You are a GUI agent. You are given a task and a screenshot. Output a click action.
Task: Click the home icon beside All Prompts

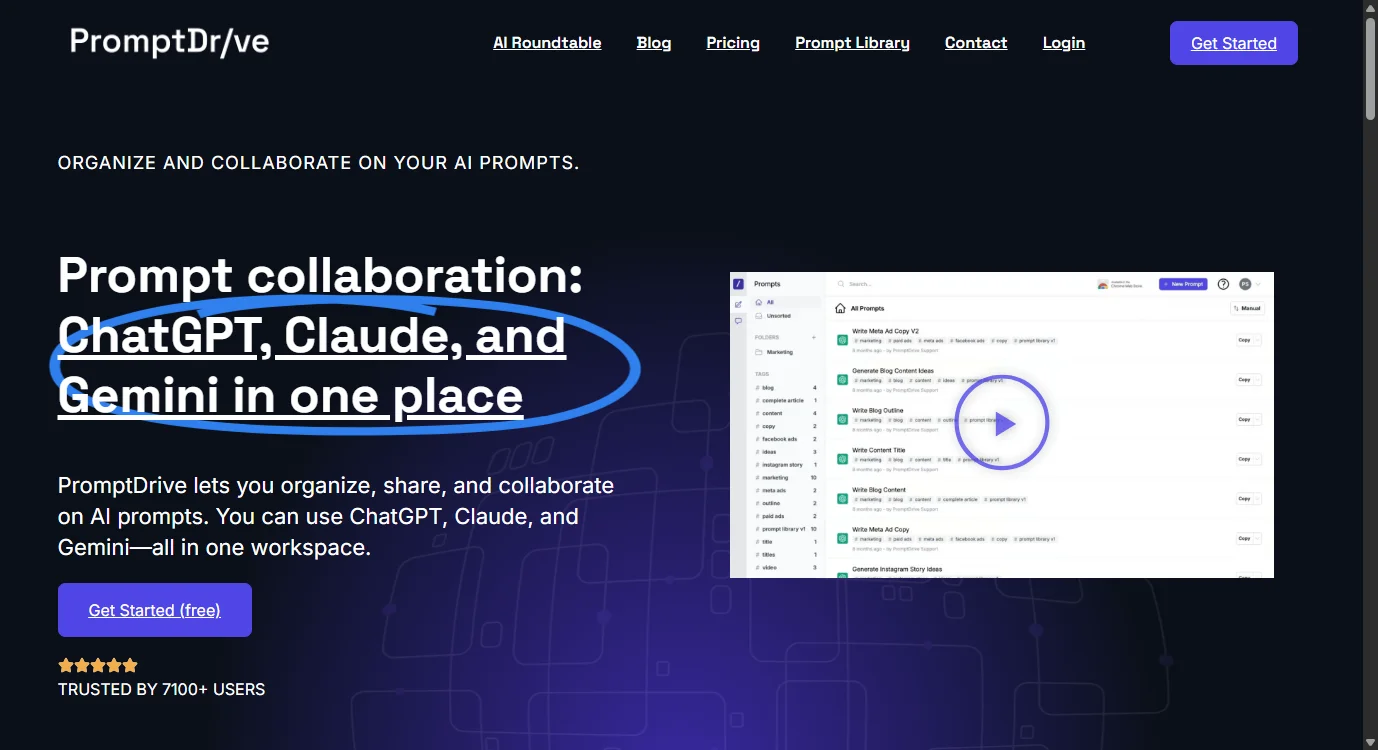point(840,309)
